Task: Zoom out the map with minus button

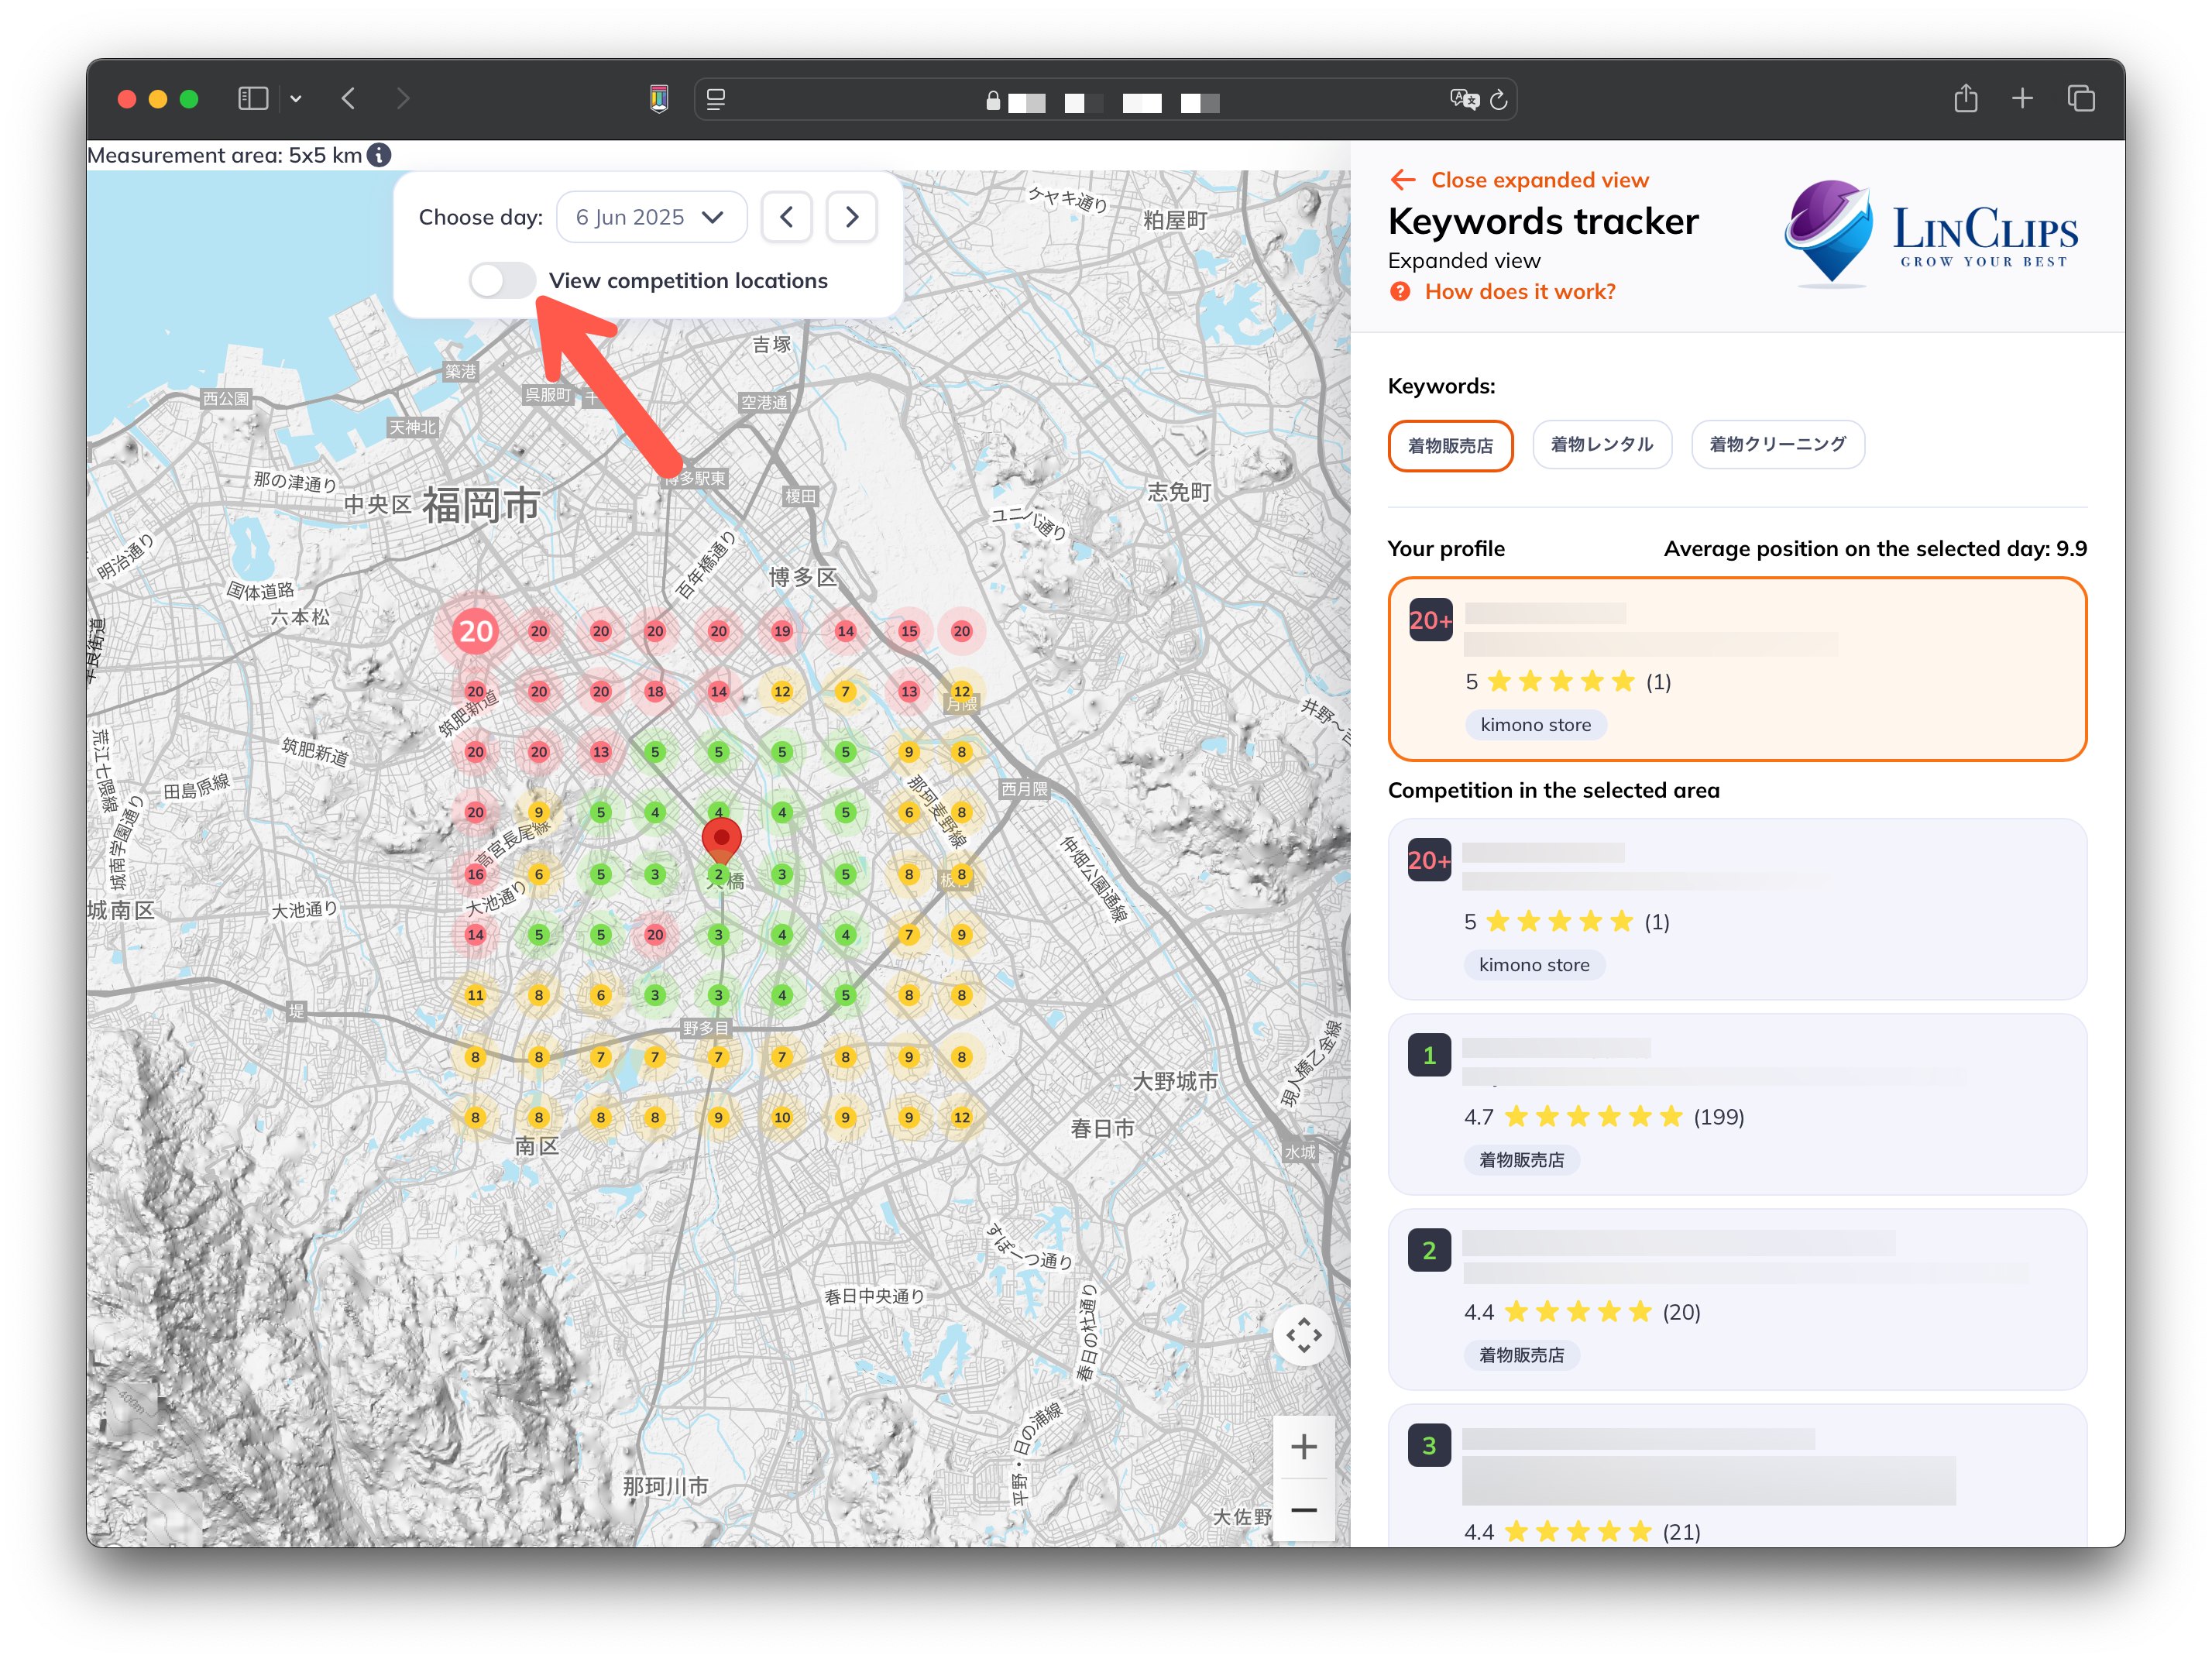Action: tap(1303, 1510)
